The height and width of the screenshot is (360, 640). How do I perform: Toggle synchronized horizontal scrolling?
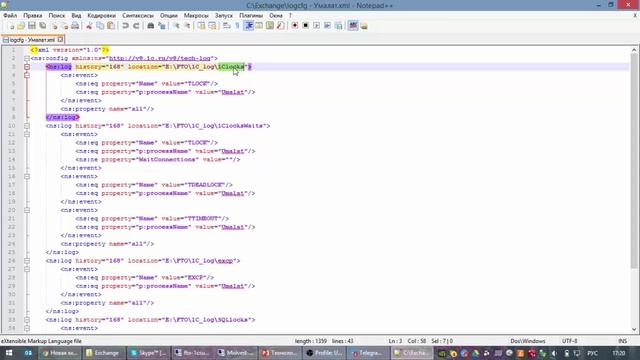212,26
